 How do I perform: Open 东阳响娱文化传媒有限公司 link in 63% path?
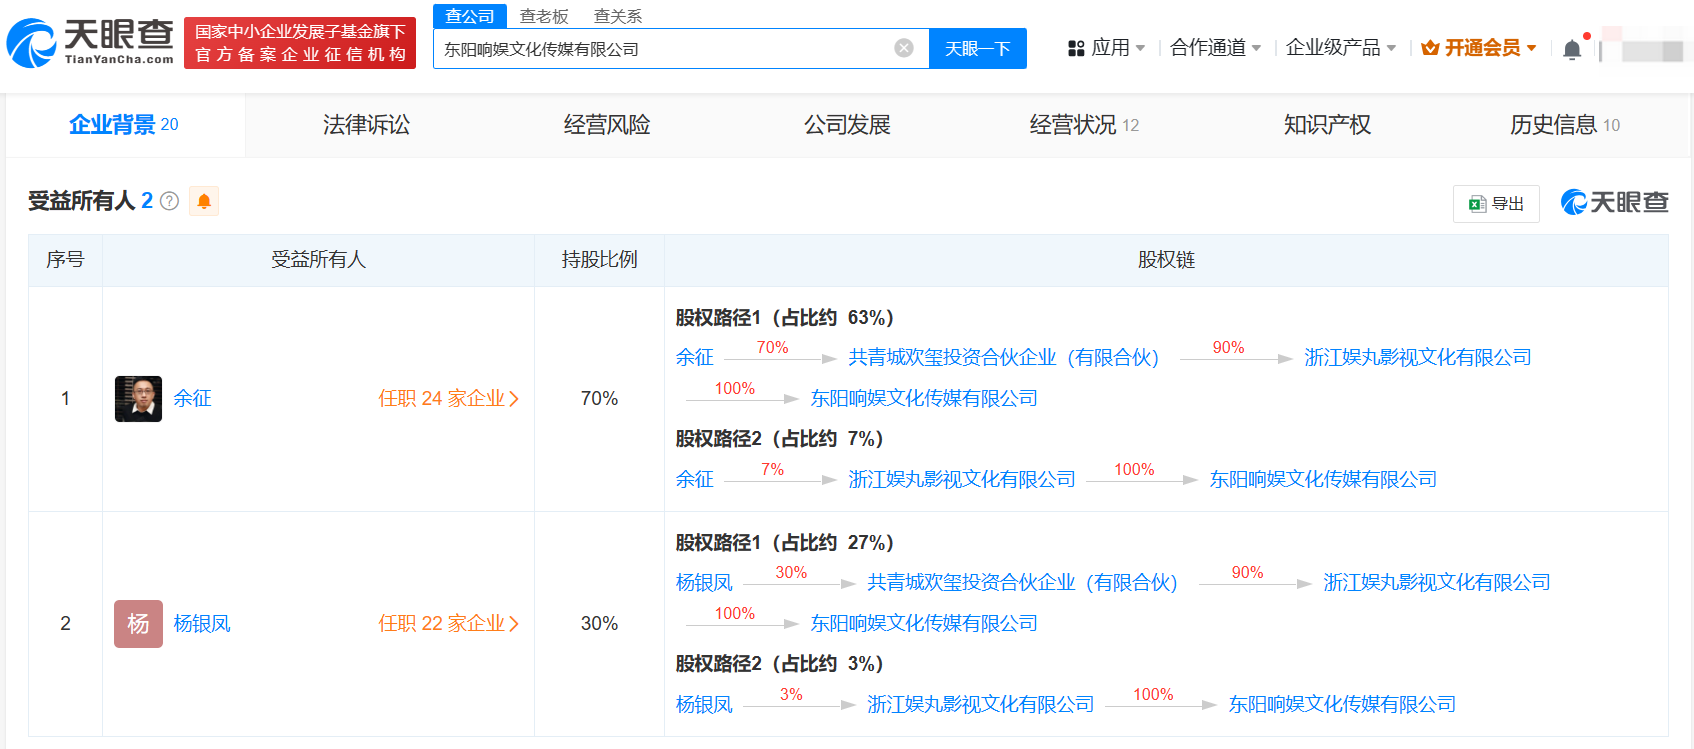[x=924, y=398]
